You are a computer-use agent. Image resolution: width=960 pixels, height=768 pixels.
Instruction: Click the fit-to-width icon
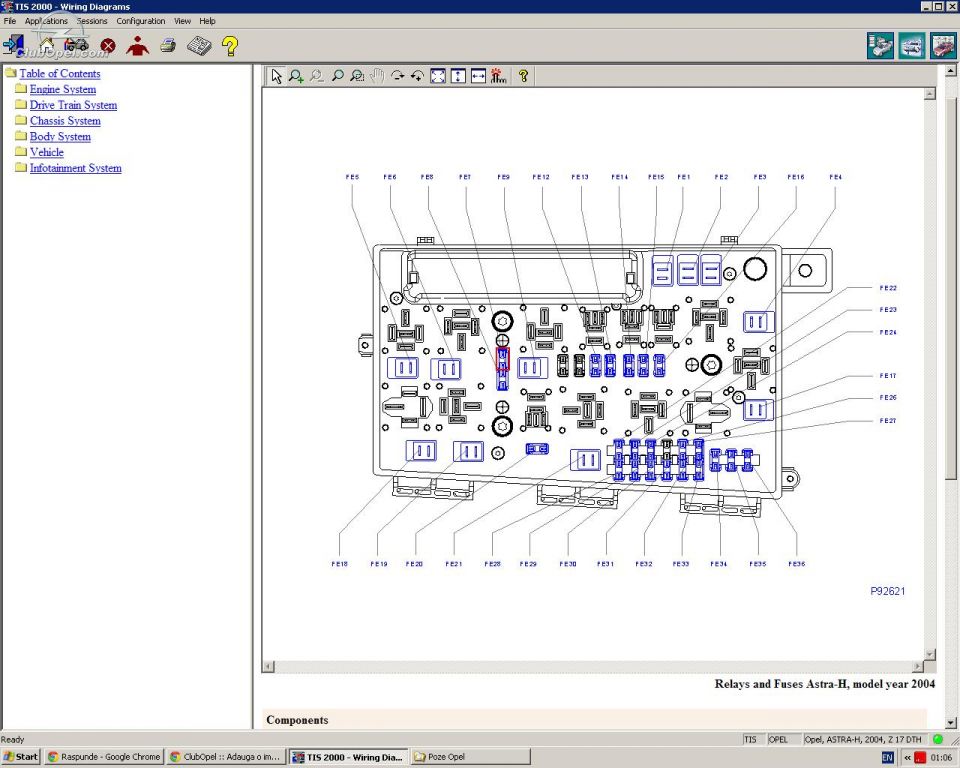478,76
